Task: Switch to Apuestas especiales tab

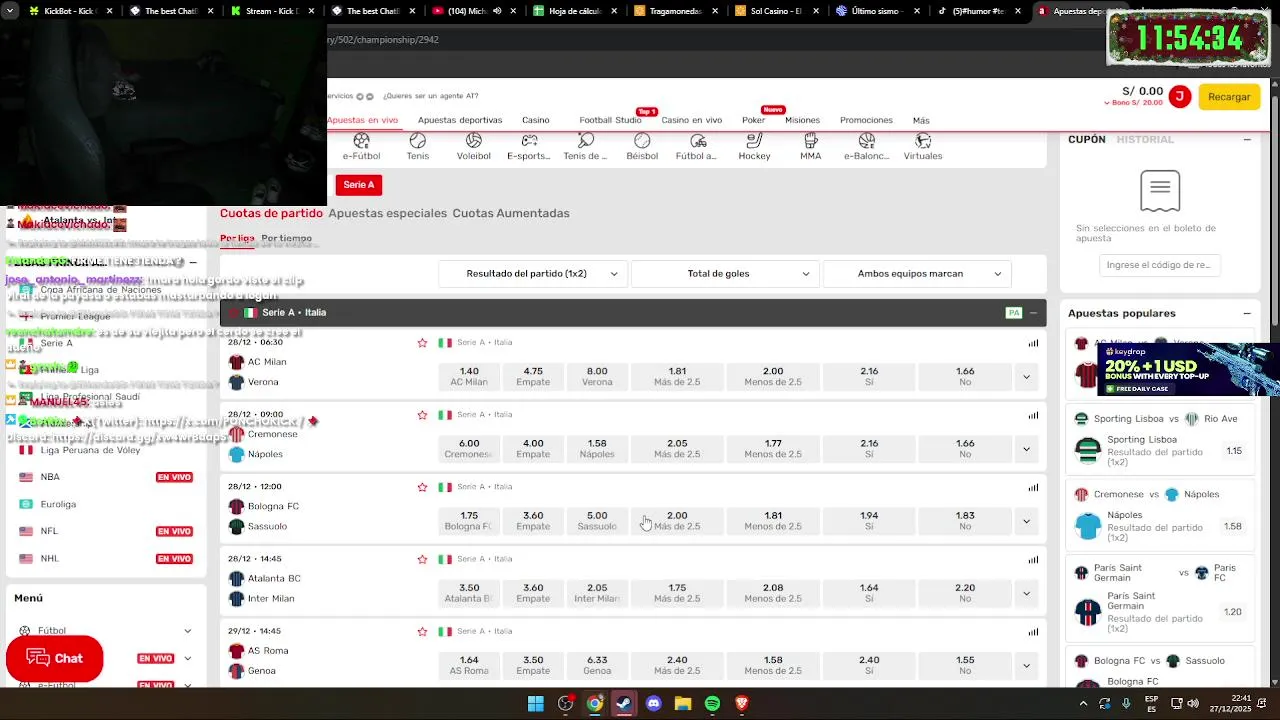Action: (x=387, y=213)
